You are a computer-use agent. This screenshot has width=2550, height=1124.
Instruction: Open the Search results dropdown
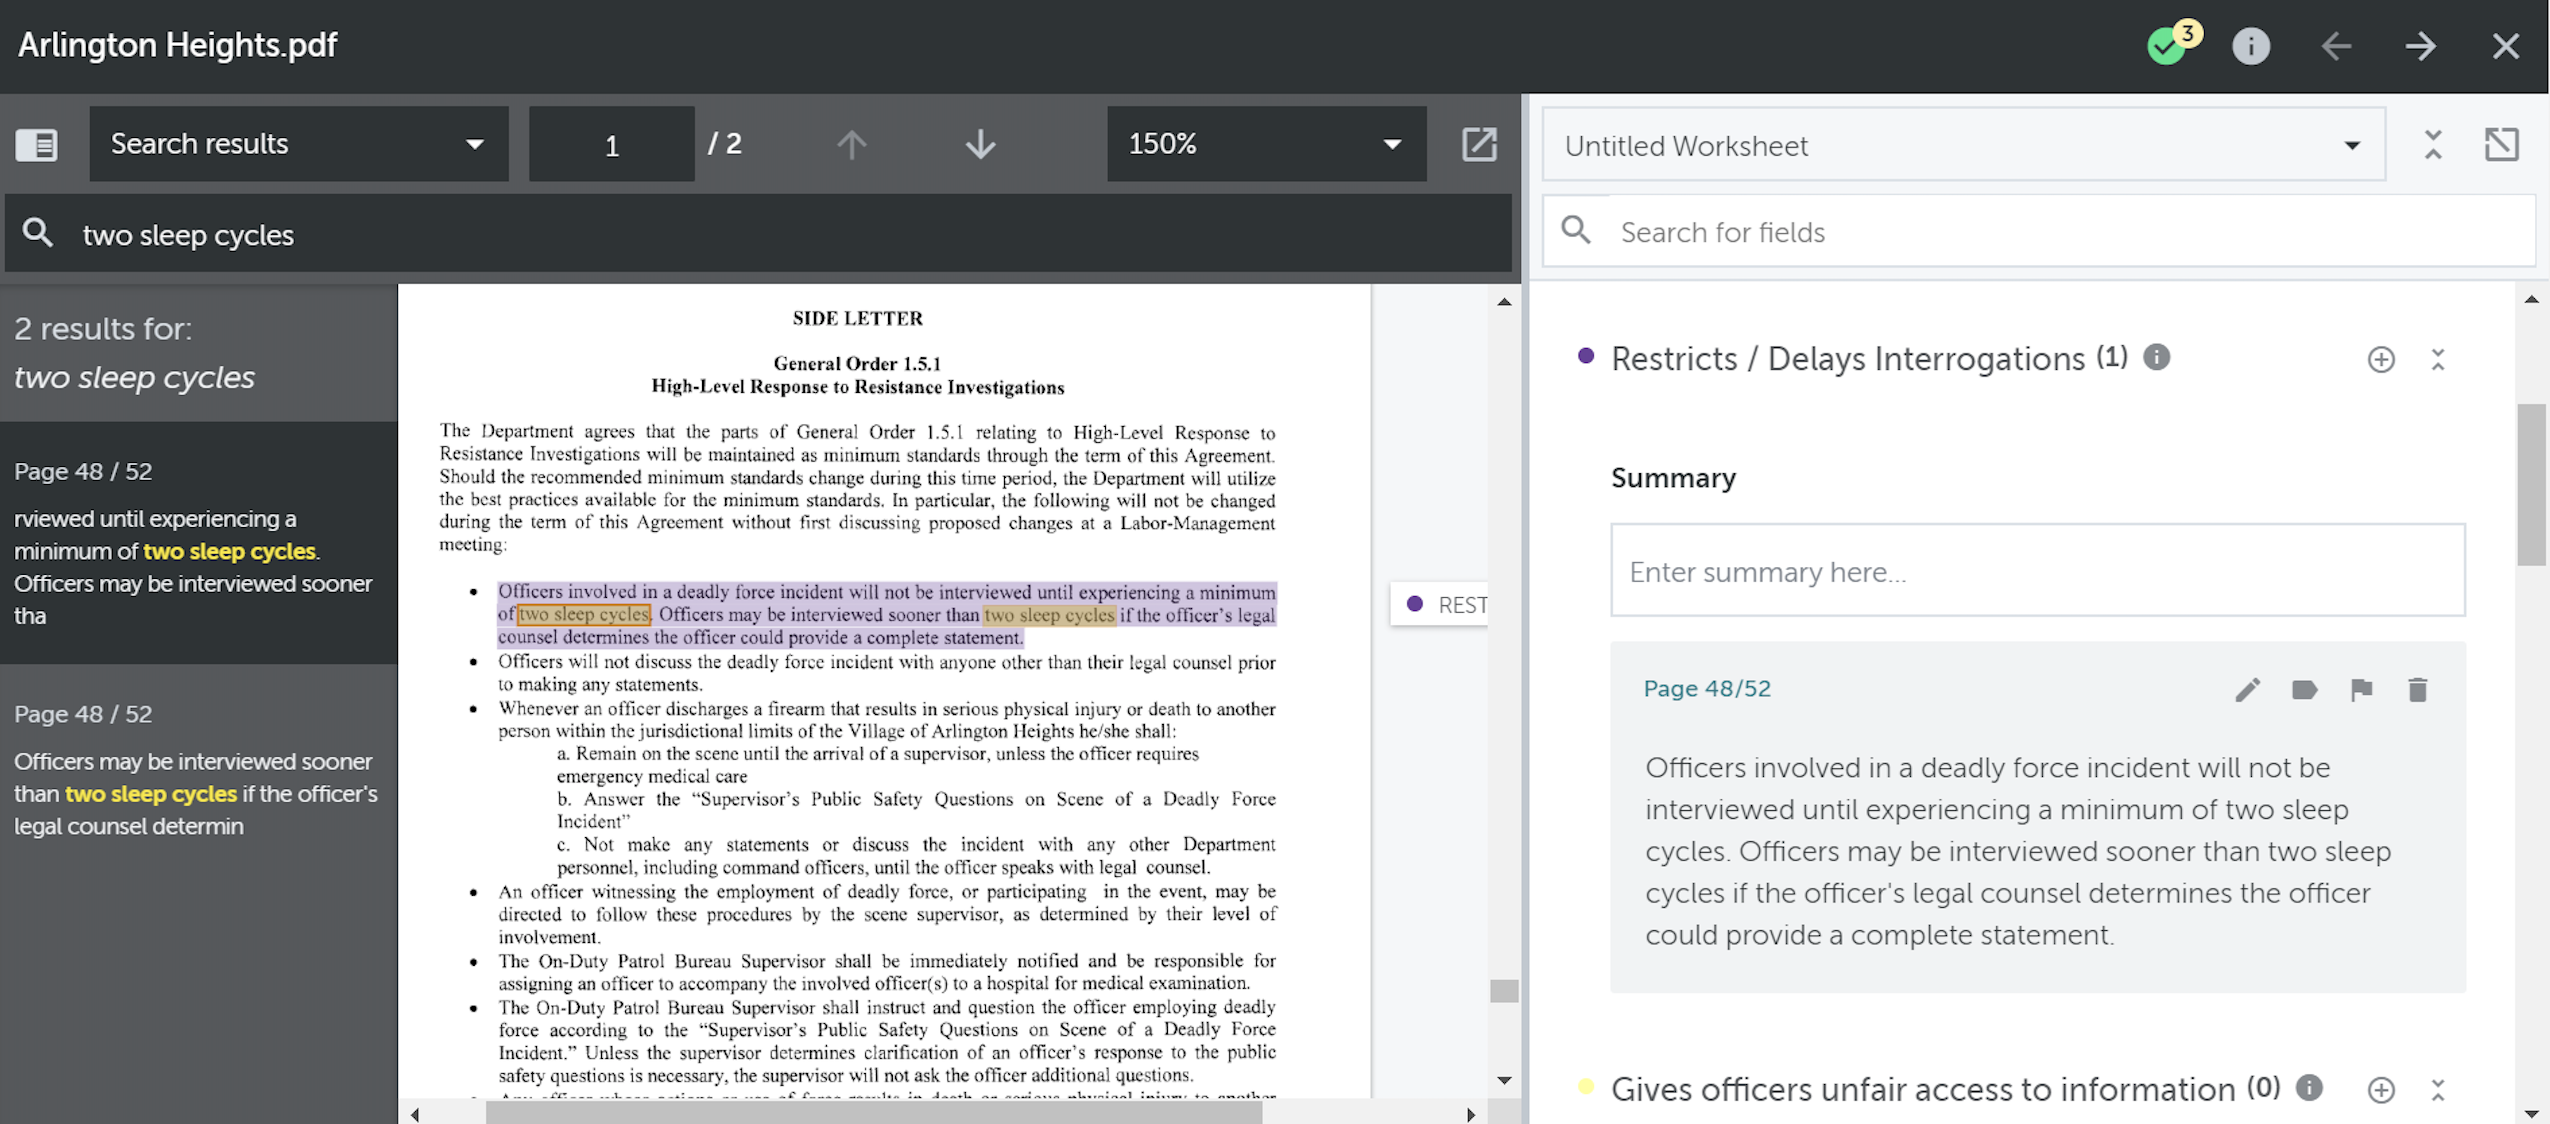click(x=298, y=144)
